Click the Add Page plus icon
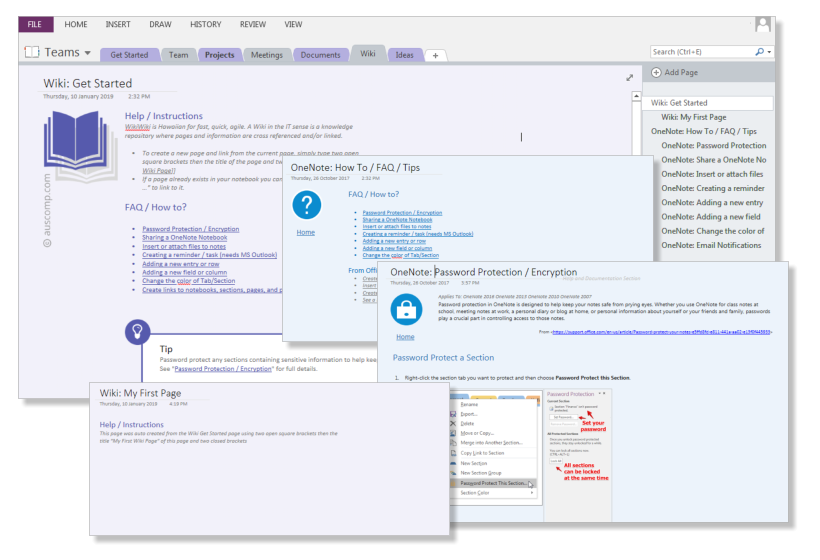 pos(656,72)
